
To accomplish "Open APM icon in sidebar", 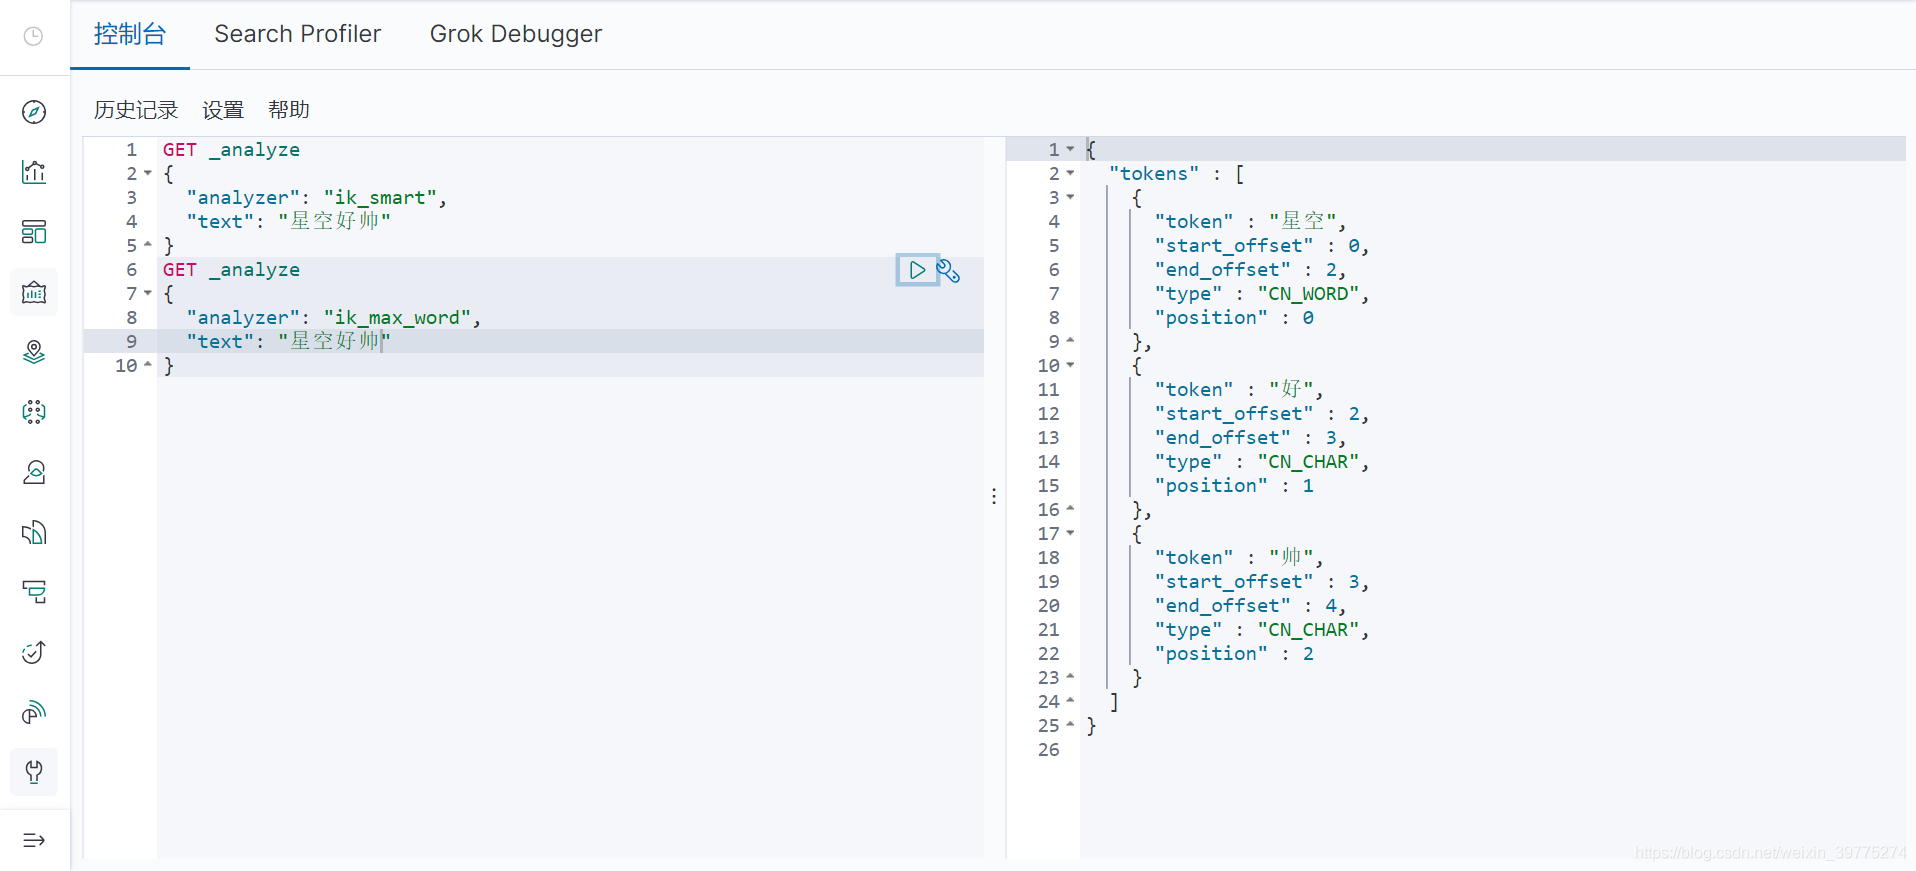I will coord(34,592).
